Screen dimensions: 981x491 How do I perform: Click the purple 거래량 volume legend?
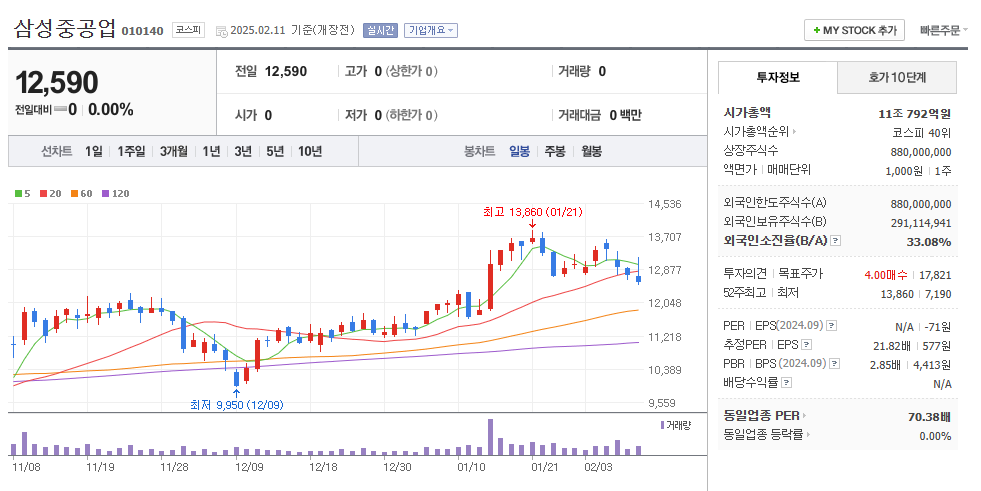(676, 425)
